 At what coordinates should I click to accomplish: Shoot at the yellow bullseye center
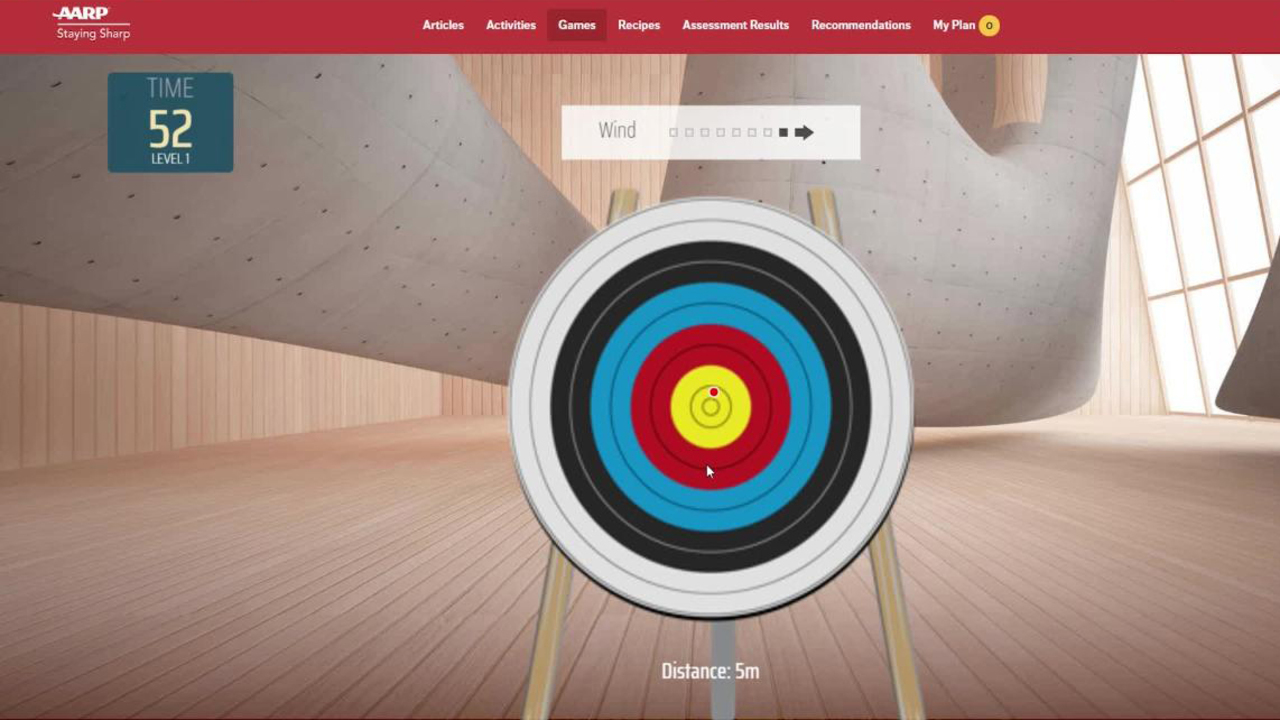click(x=711, y=407)
